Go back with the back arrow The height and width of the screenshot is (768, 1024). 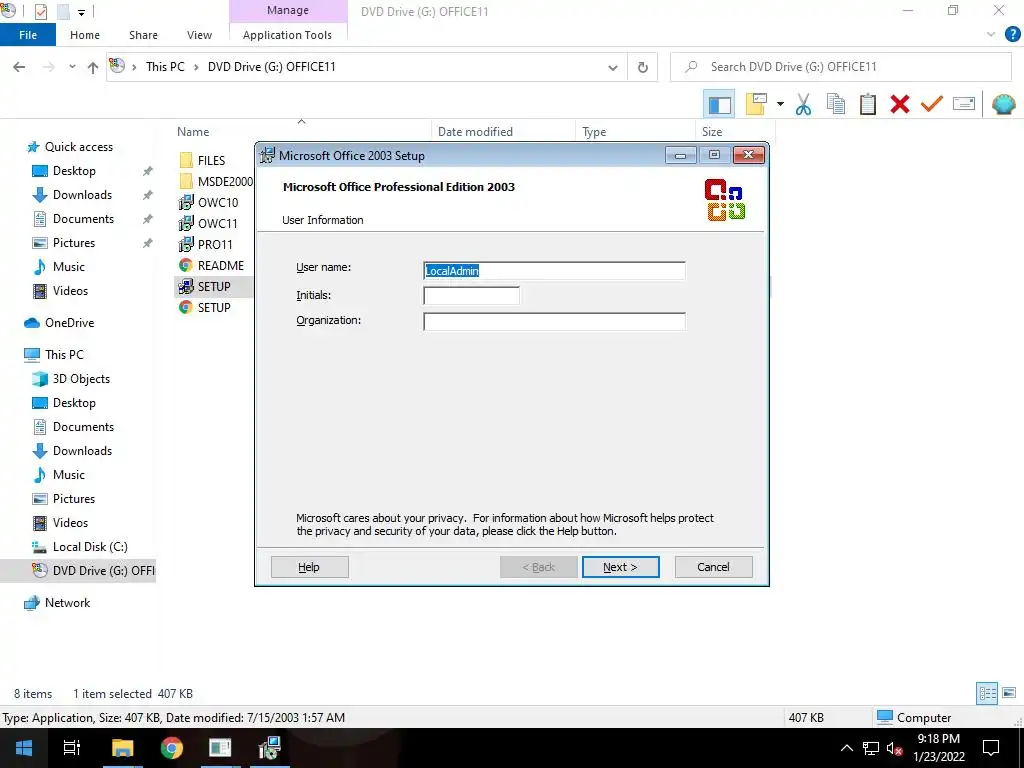pyautogui.click(x=19, y=67)
